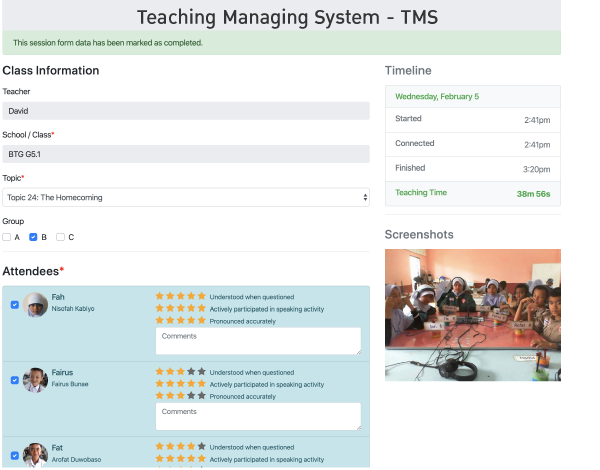
Task: Click the name Arofat Duwobaso
Action: (x=76, y=459)
